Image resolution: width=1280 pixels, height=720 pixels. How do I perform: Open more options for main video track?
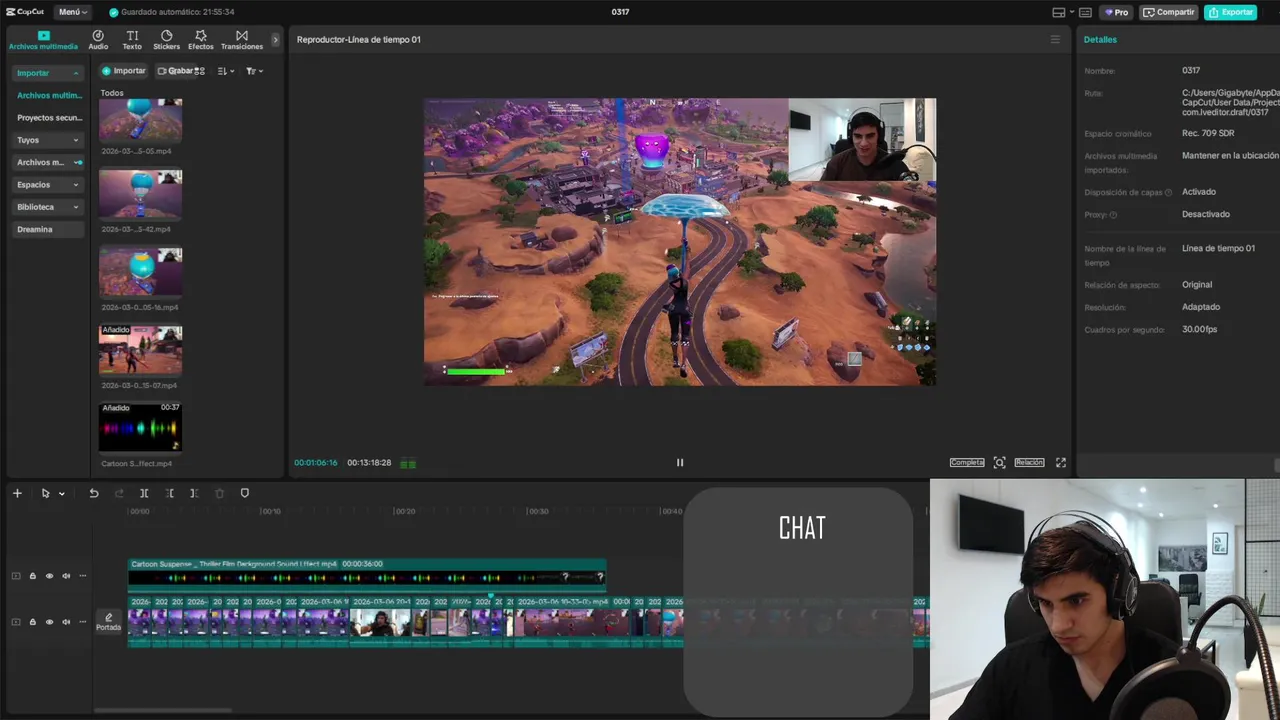pyautogui.click(x=83, y=622)
